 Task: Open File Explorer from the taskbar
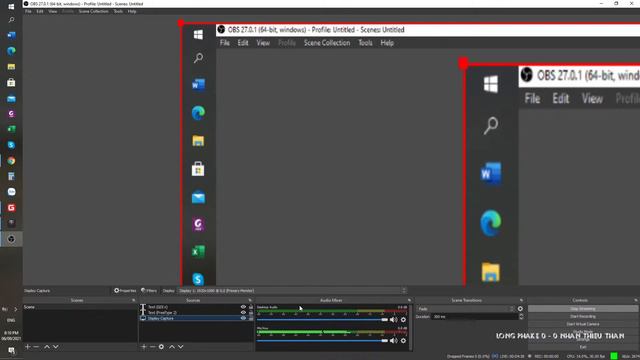pyautogui.click(x=11, y=67)
